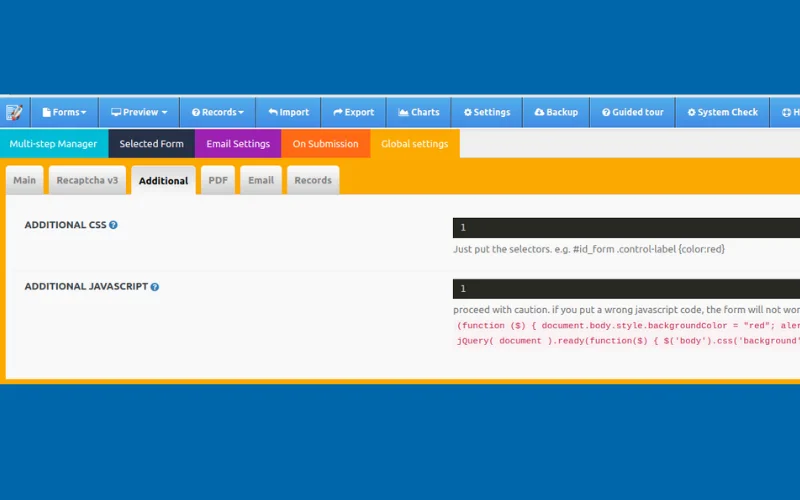
Task: Open System Check from the toolbar
Action: click(722, 112)
